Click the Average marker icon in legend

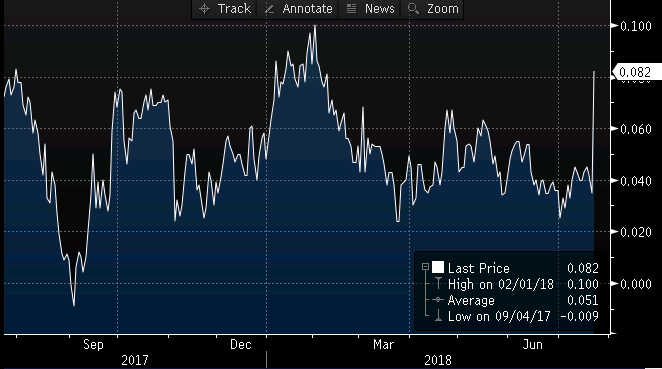coord(438,300)
